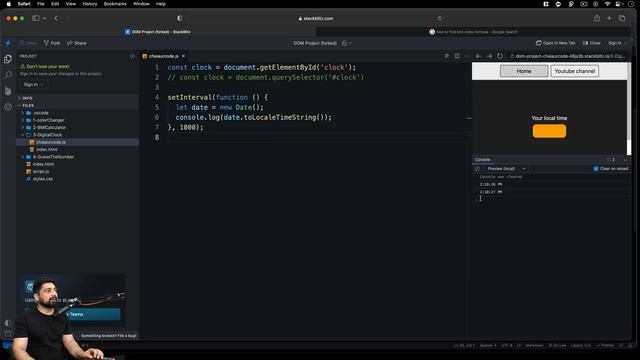Open the project visibility lock dropdown
The height and width of the screenshot is (360, 640).
(x=346, y=43)
